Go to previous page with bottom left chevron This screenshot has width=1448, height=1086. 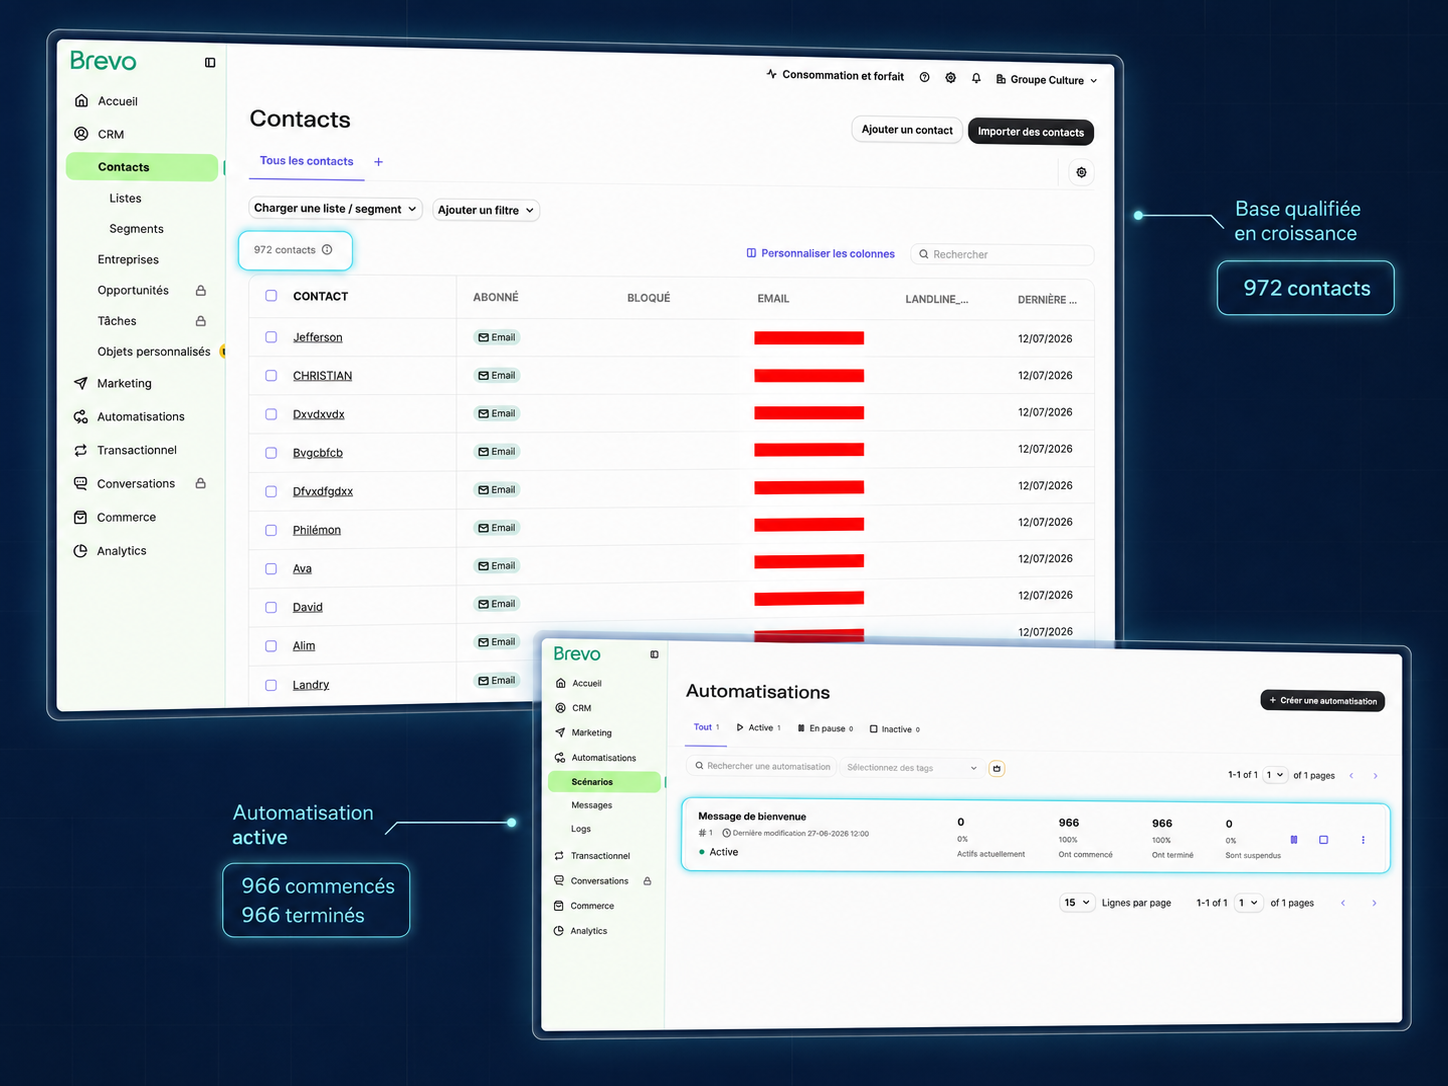1343,903
